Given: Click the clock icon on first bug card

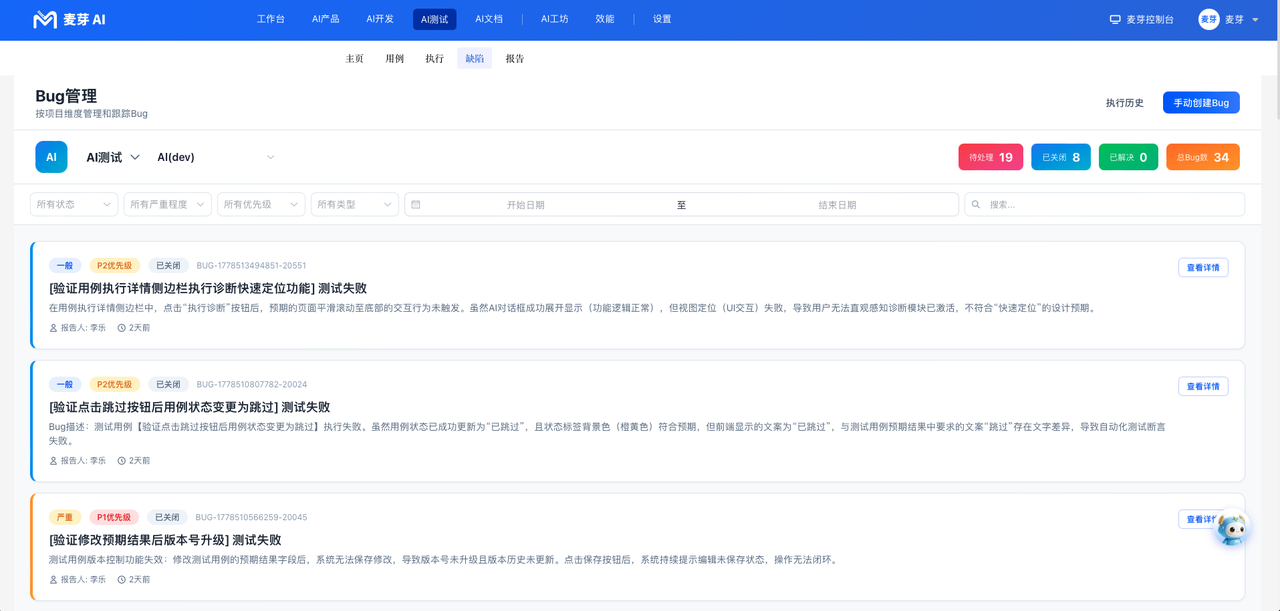Looking at the screenshot, I should (x=122, y=327).
